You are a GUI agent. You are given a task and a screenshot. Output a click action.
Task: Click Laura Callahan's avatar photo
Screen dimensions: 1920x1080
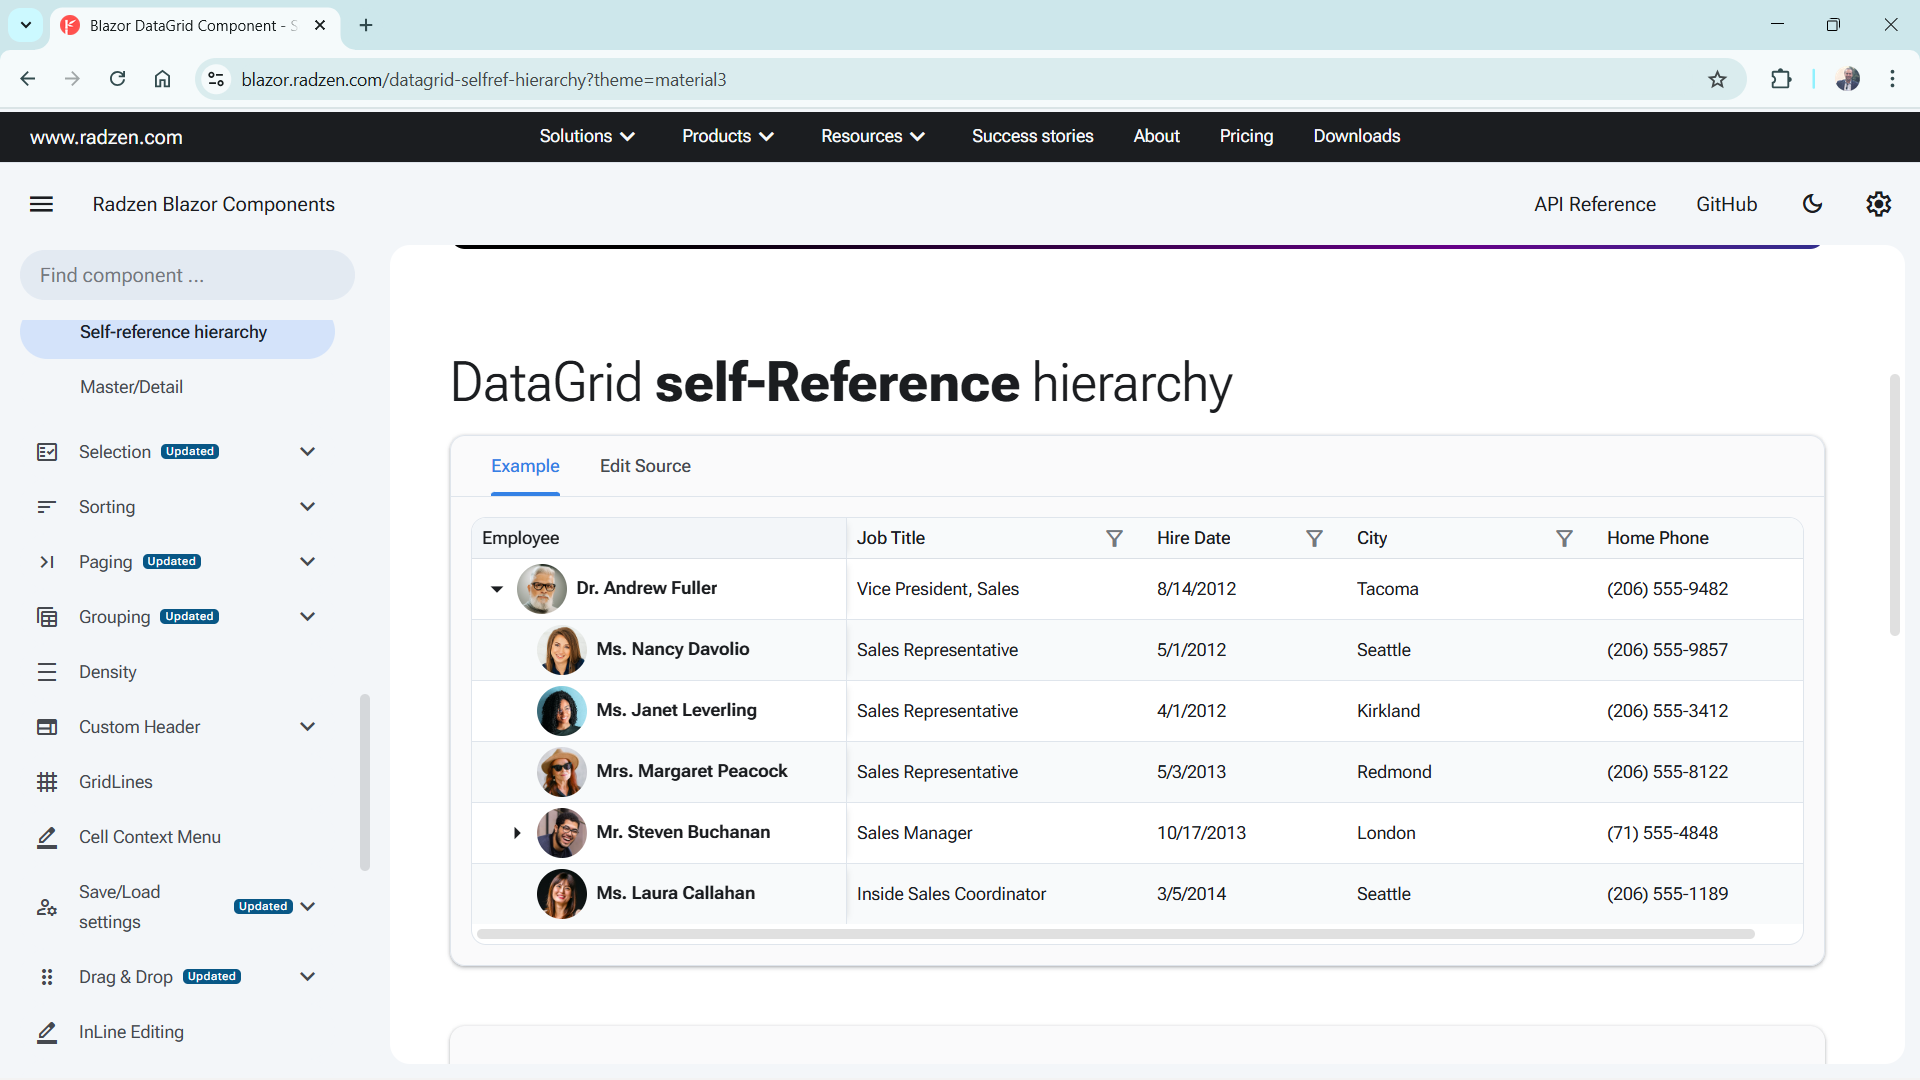click(x=561, y=894)
